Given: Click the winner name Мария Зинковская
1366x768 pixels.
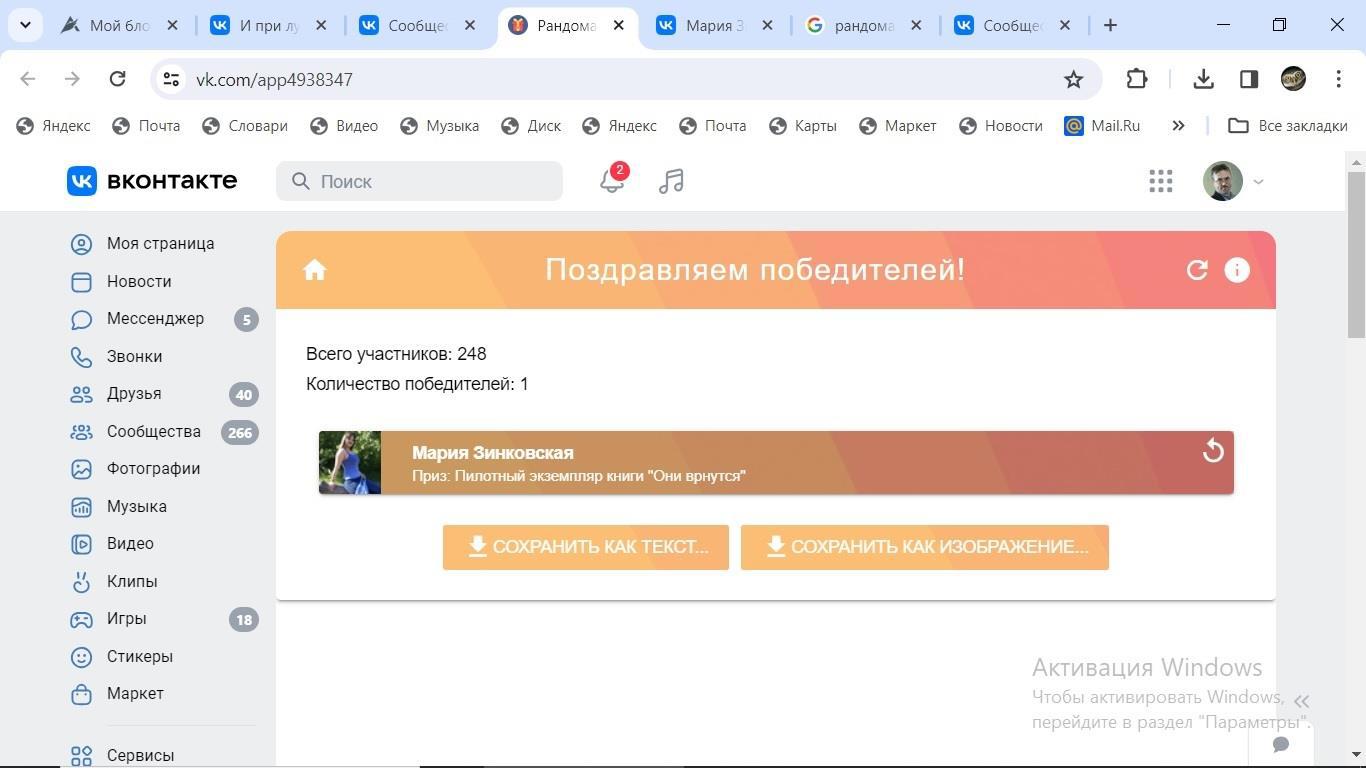Looking at the screenshot, I should (x=493, y=453).
